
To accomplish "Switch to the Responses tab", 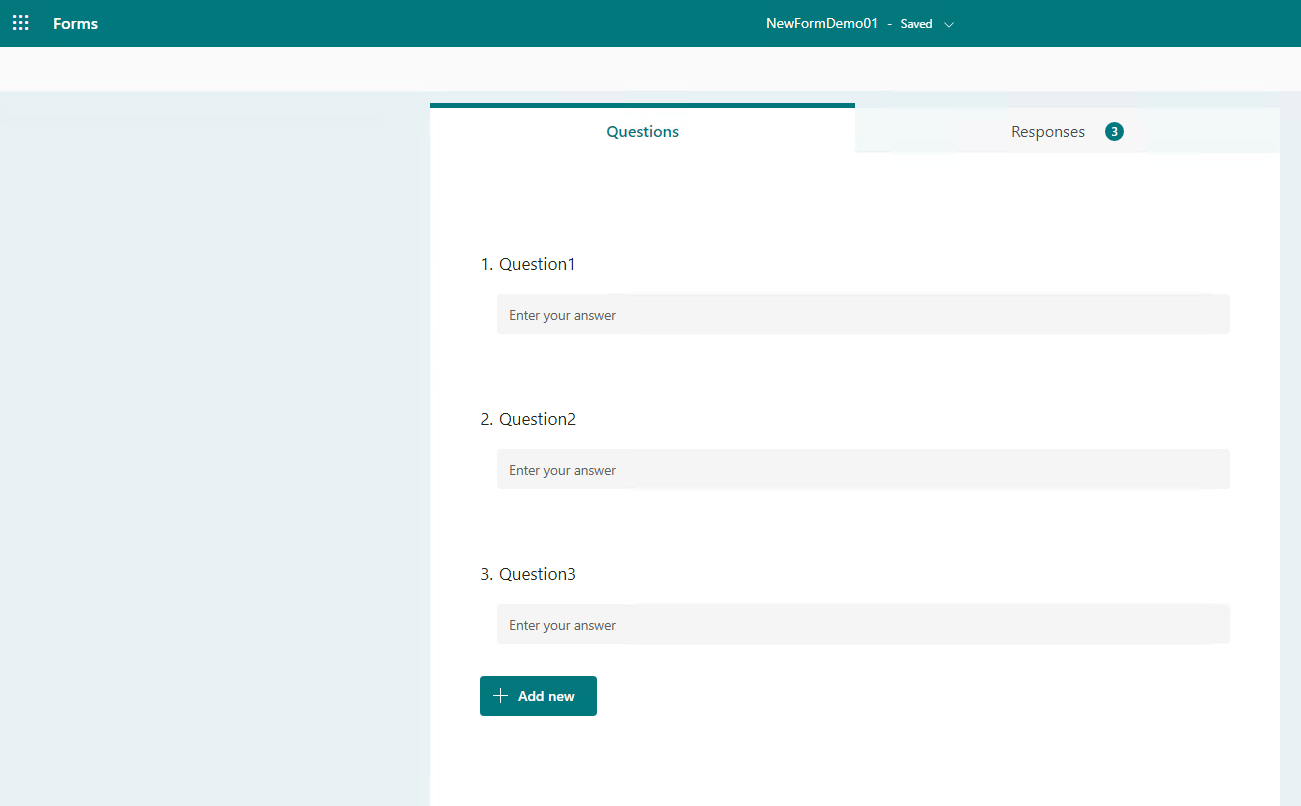I will click(1047, 131).
